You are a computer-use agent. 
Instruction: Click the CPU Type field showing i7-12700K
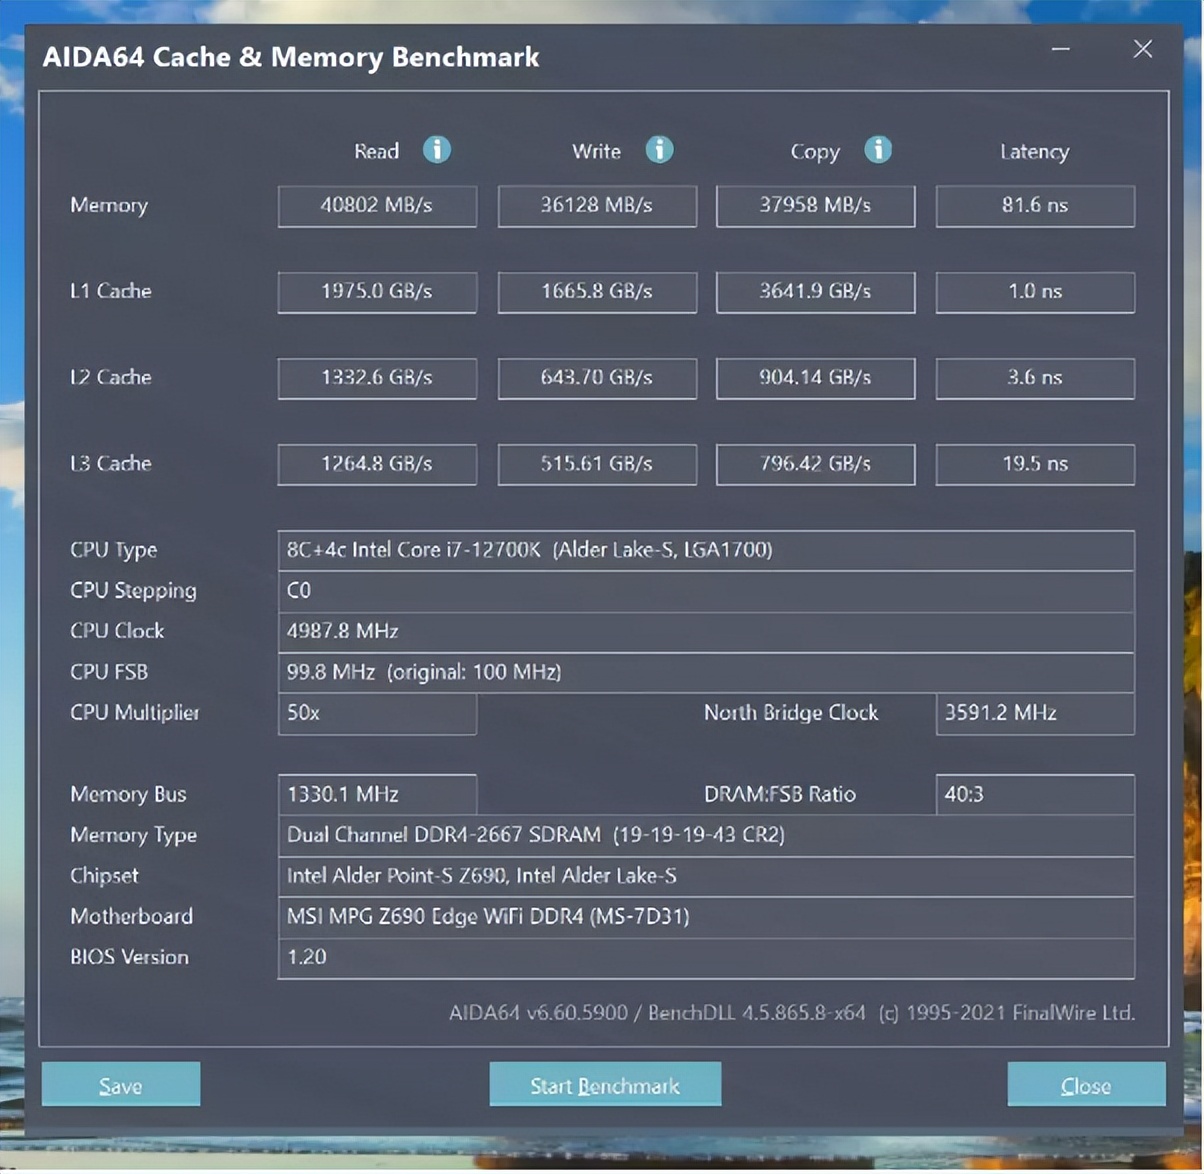[705, 550]
